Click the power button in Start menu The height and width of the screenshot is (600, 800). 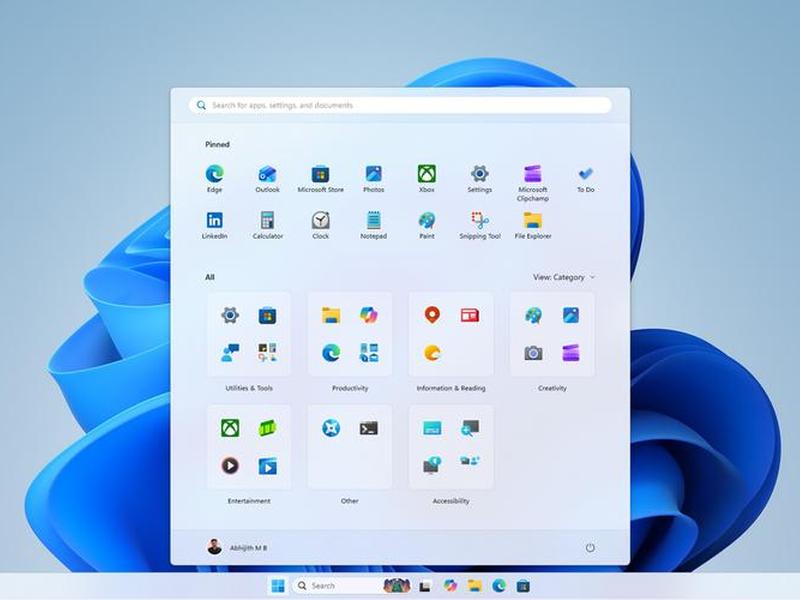pos(590,547)
